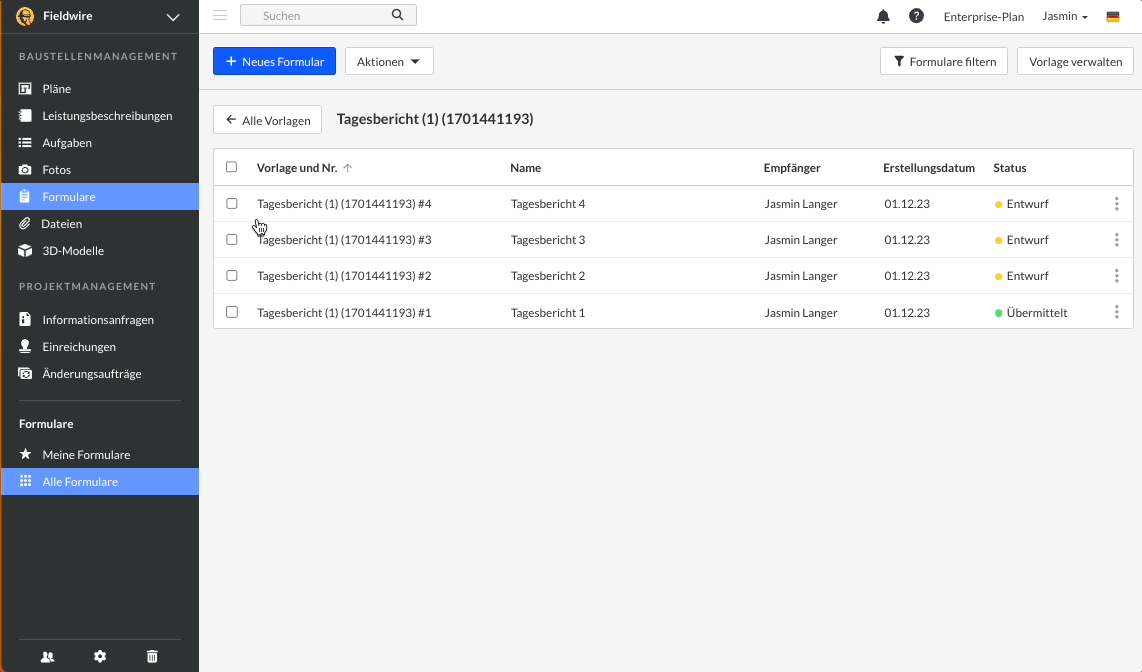Select the checkbox for Tagesbericht #2

point(232,276)
